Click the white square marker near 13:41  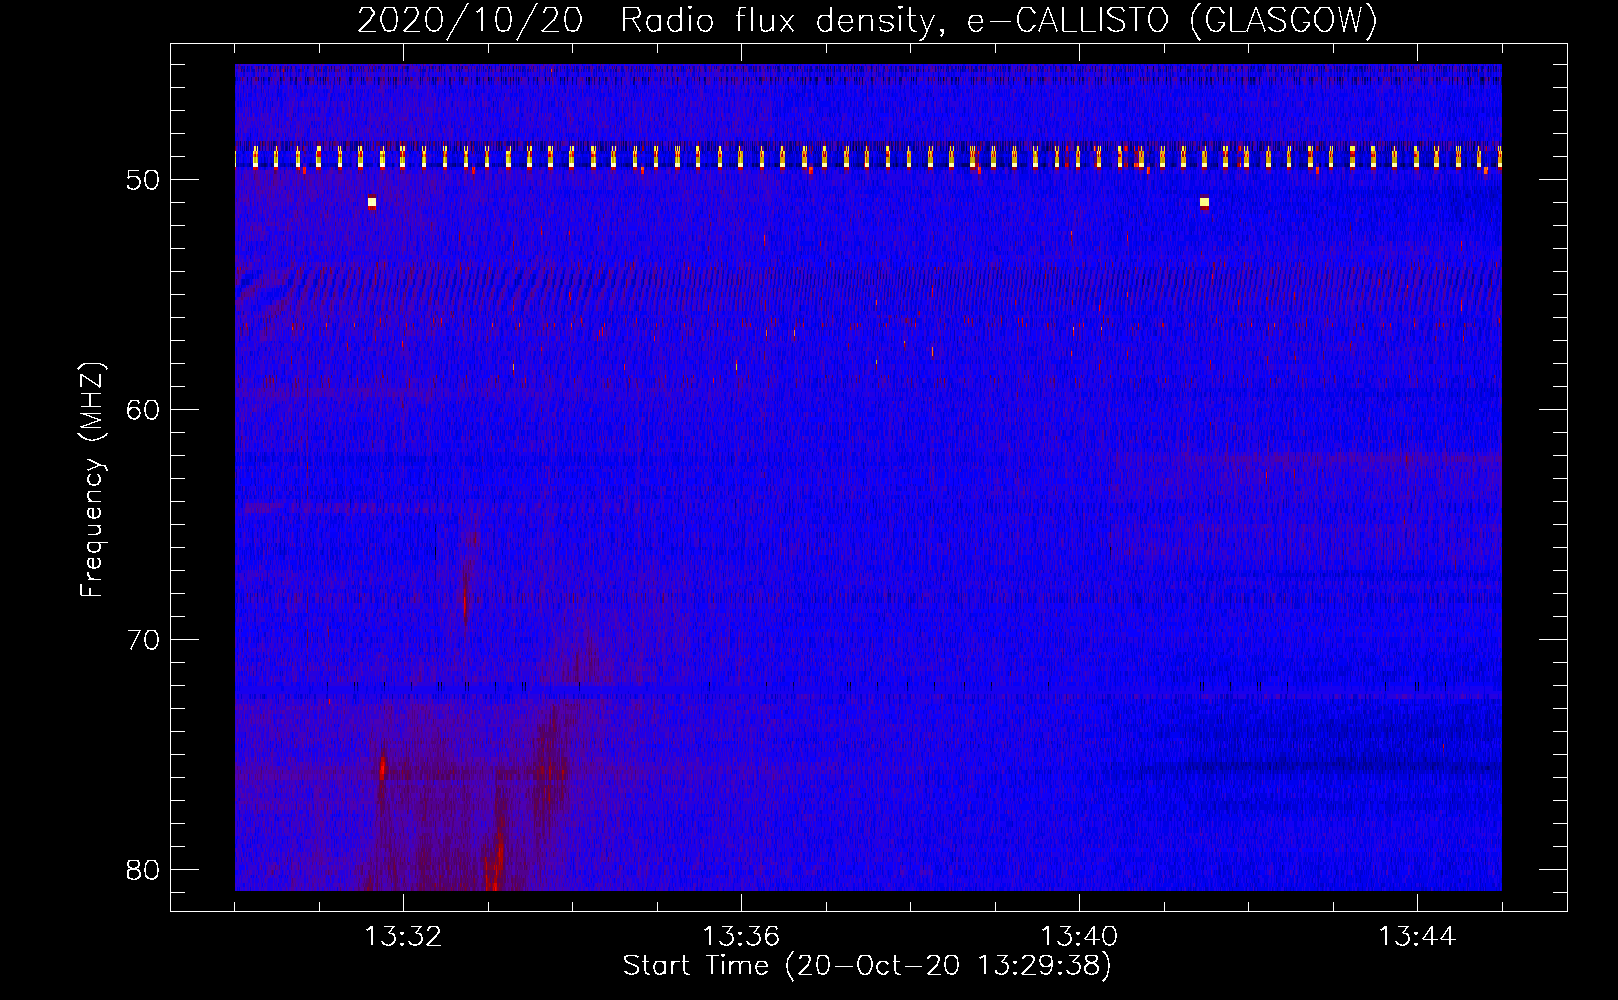click(x=1204, y=202)
